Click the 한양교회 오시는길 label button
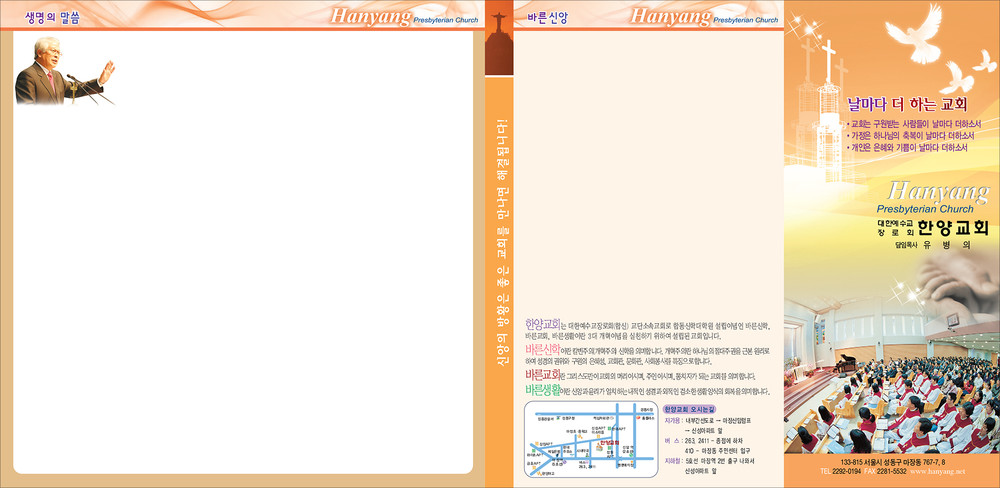This screenshot has height=488, width=1000. click(x=692, y=409)
